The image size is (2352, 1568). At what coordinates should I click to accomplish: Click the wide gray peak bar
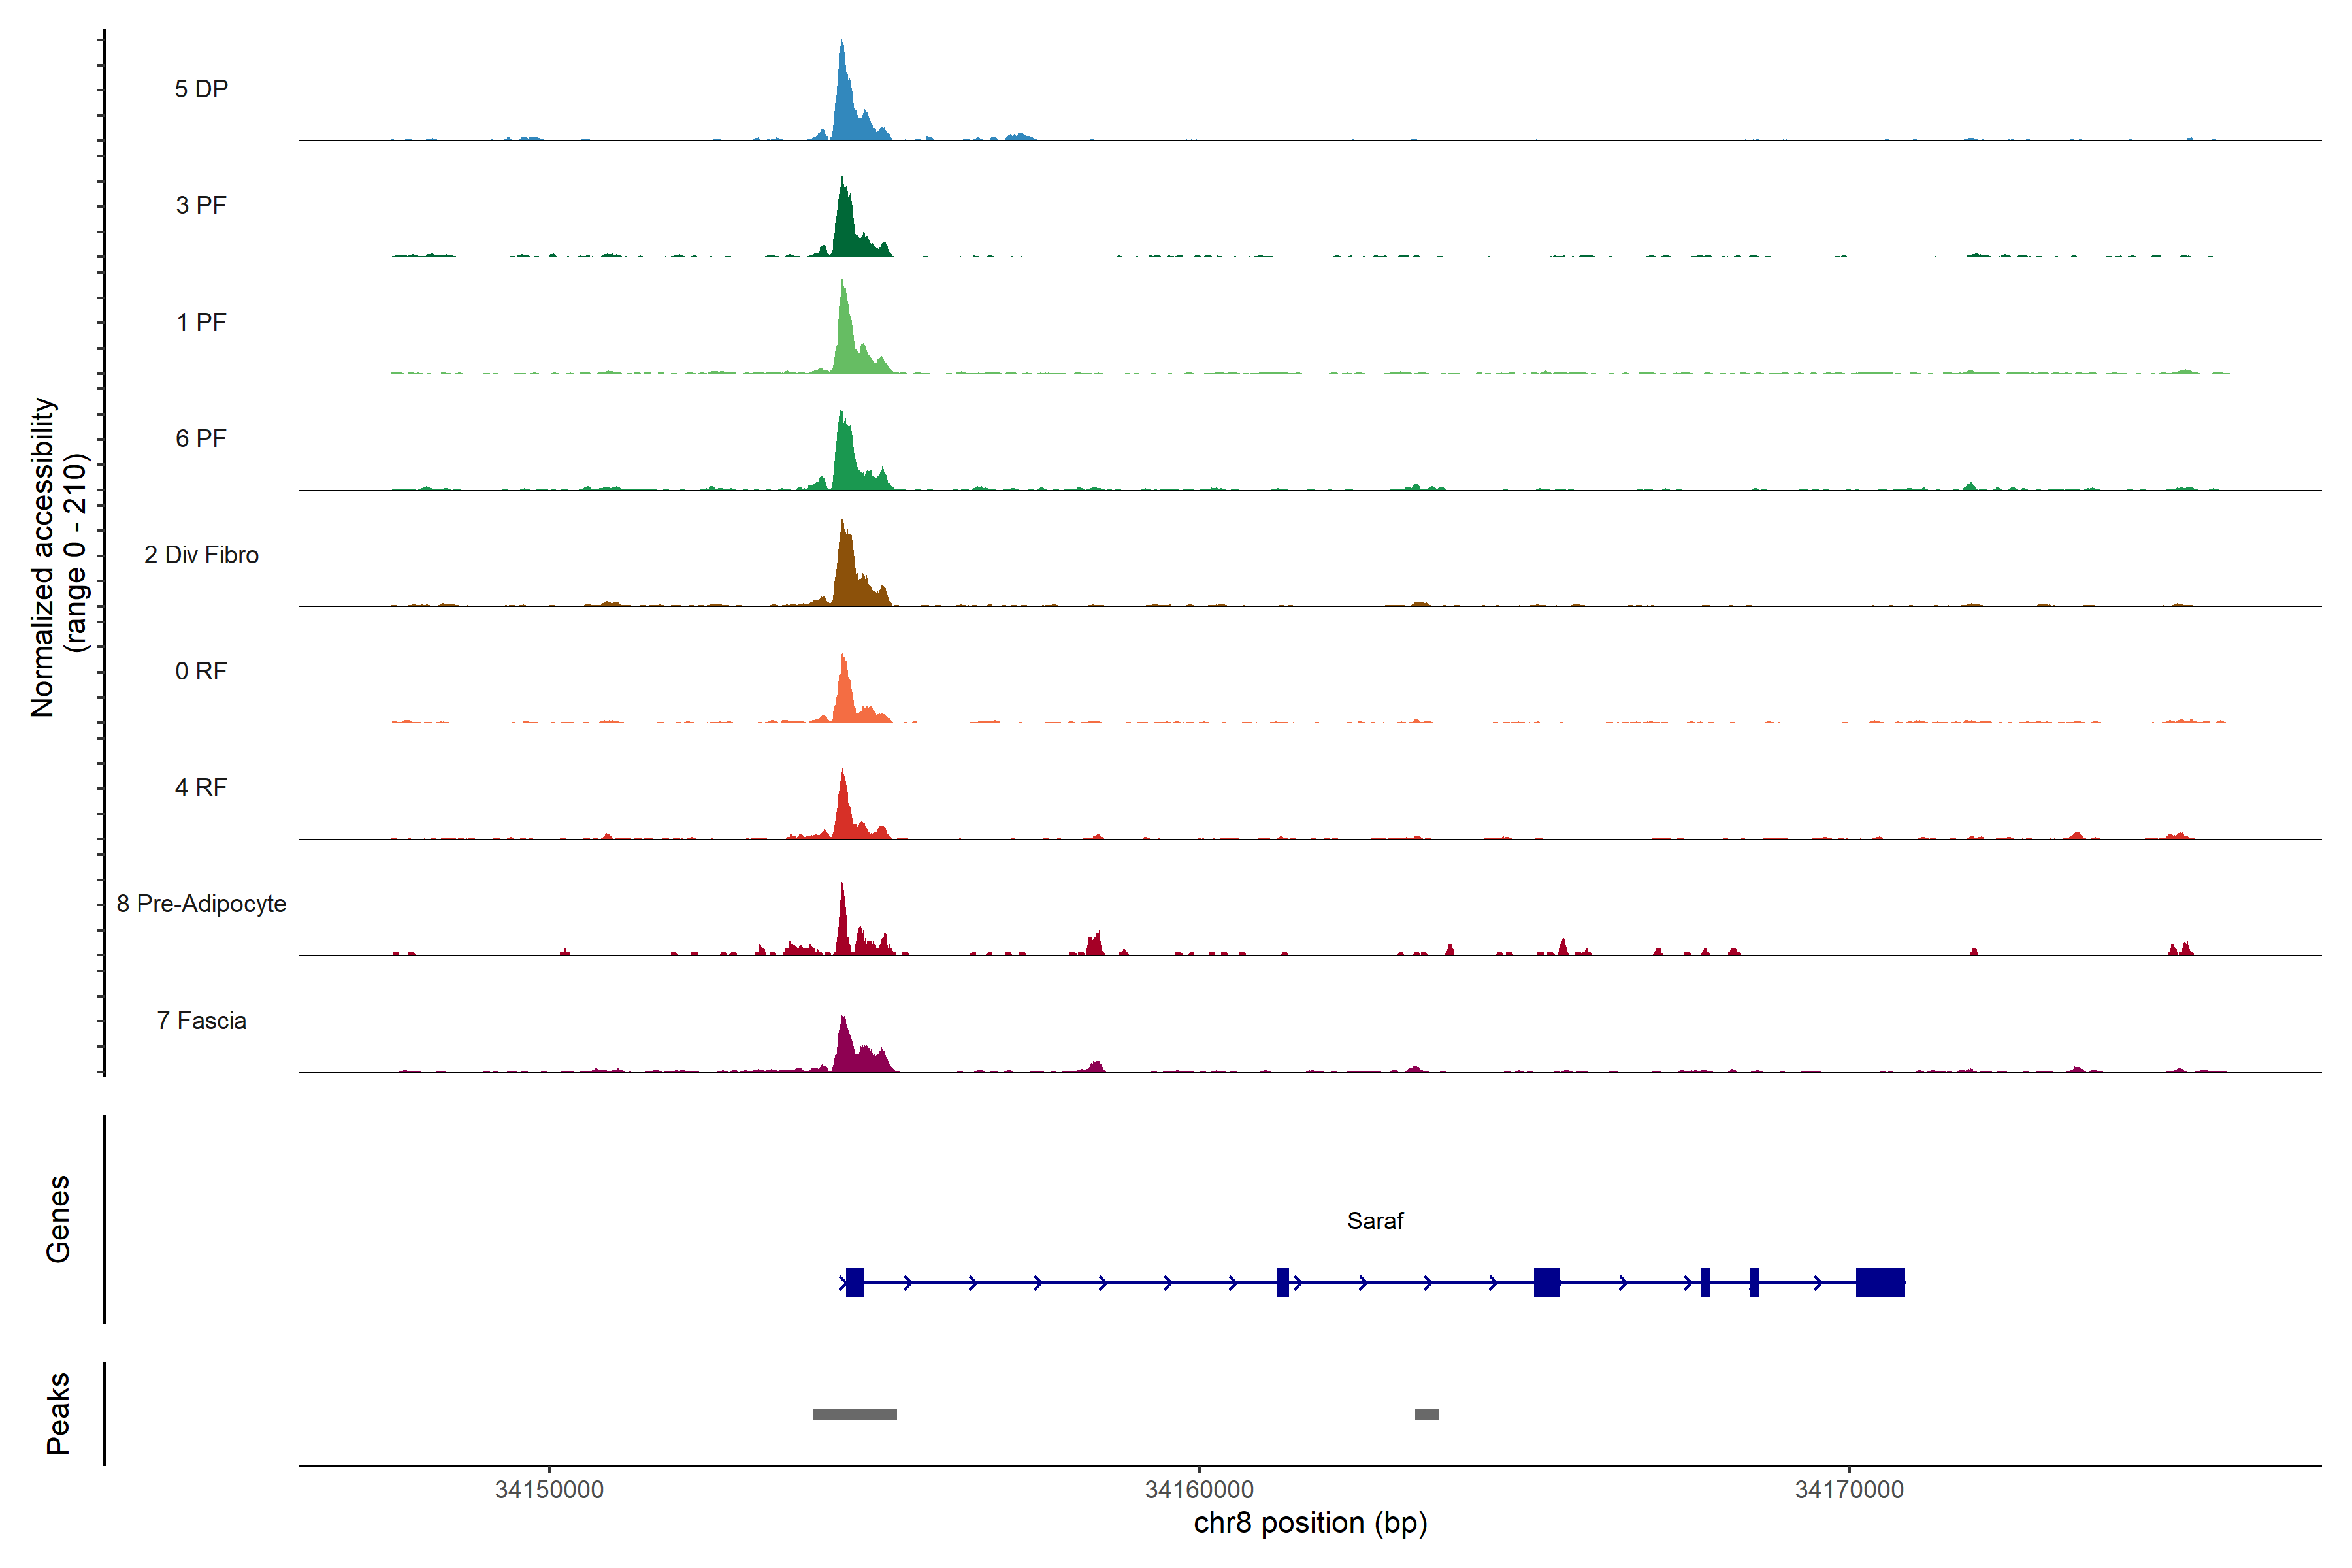coord(854,1414)
